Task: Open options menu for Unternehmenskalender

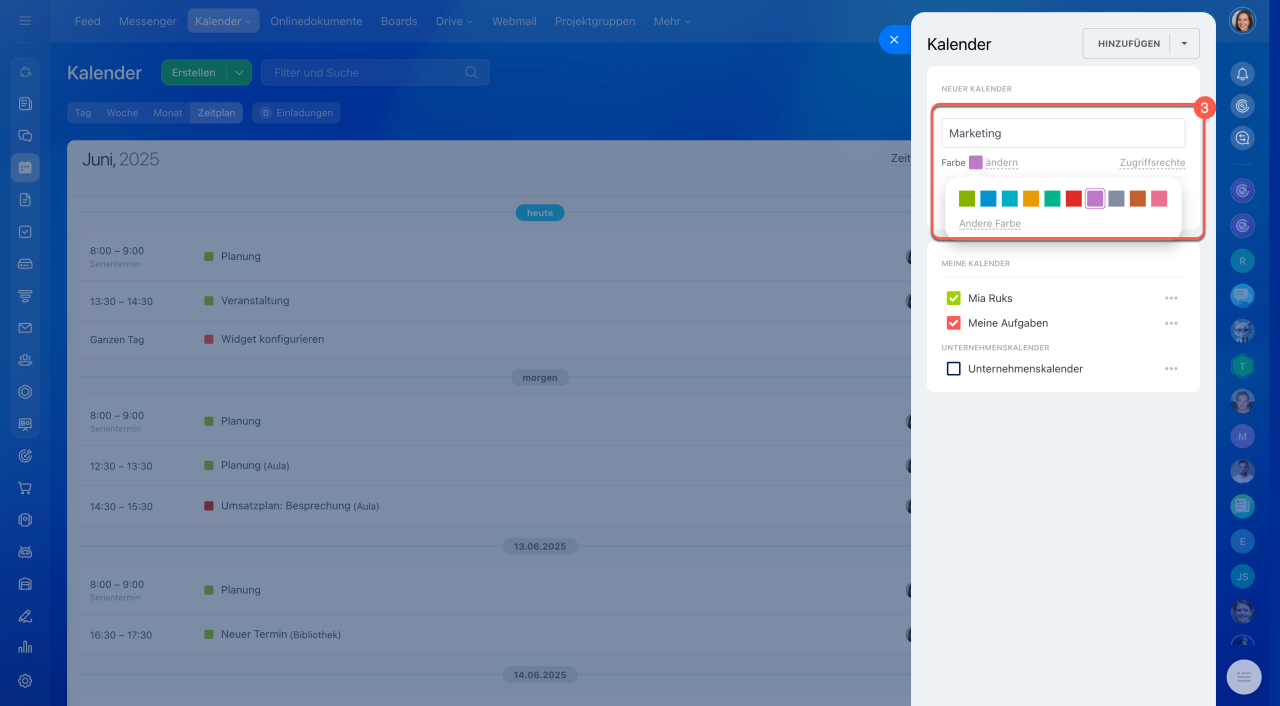Action: (1171, 369)
